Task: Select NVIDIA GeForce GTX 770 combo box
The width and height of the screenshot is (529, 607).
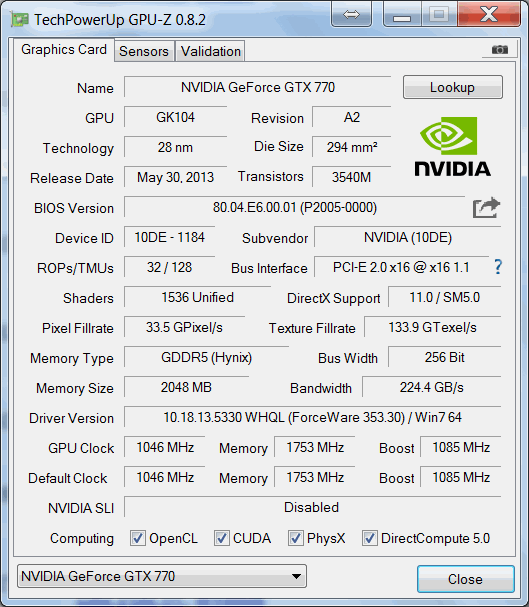Action: pyautogui.click(x=162, y=576)
